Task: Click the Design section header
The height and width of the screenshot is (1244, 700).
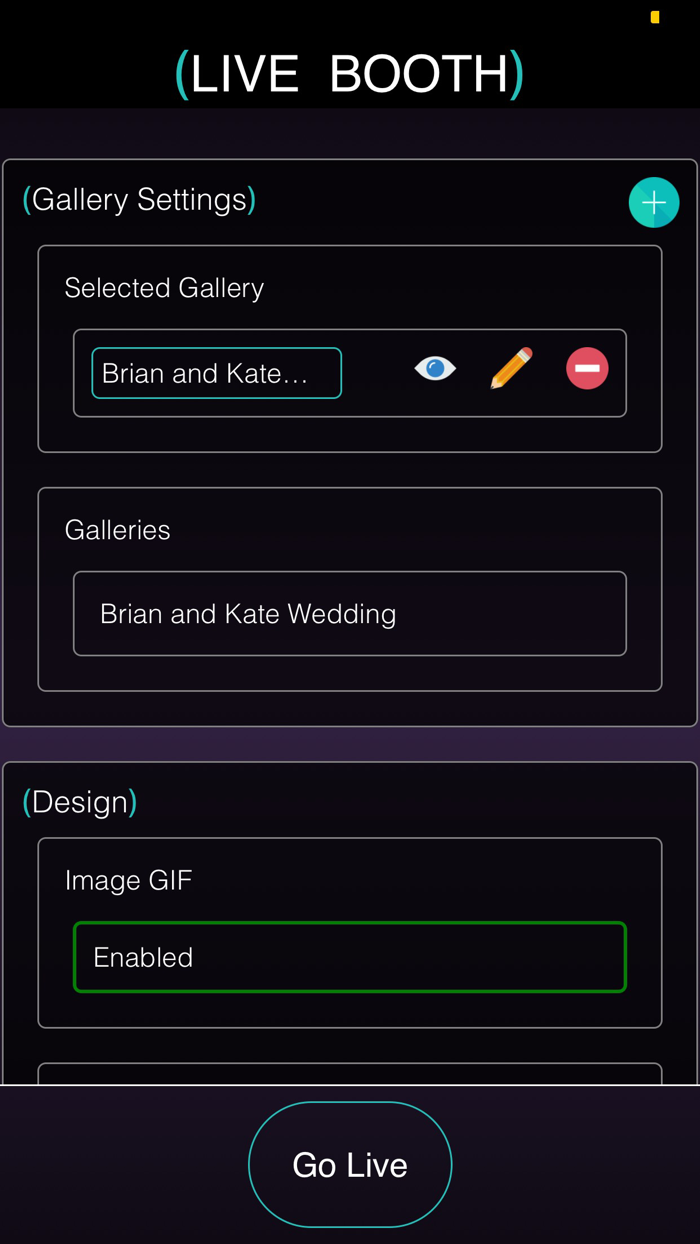Action: 79,801
